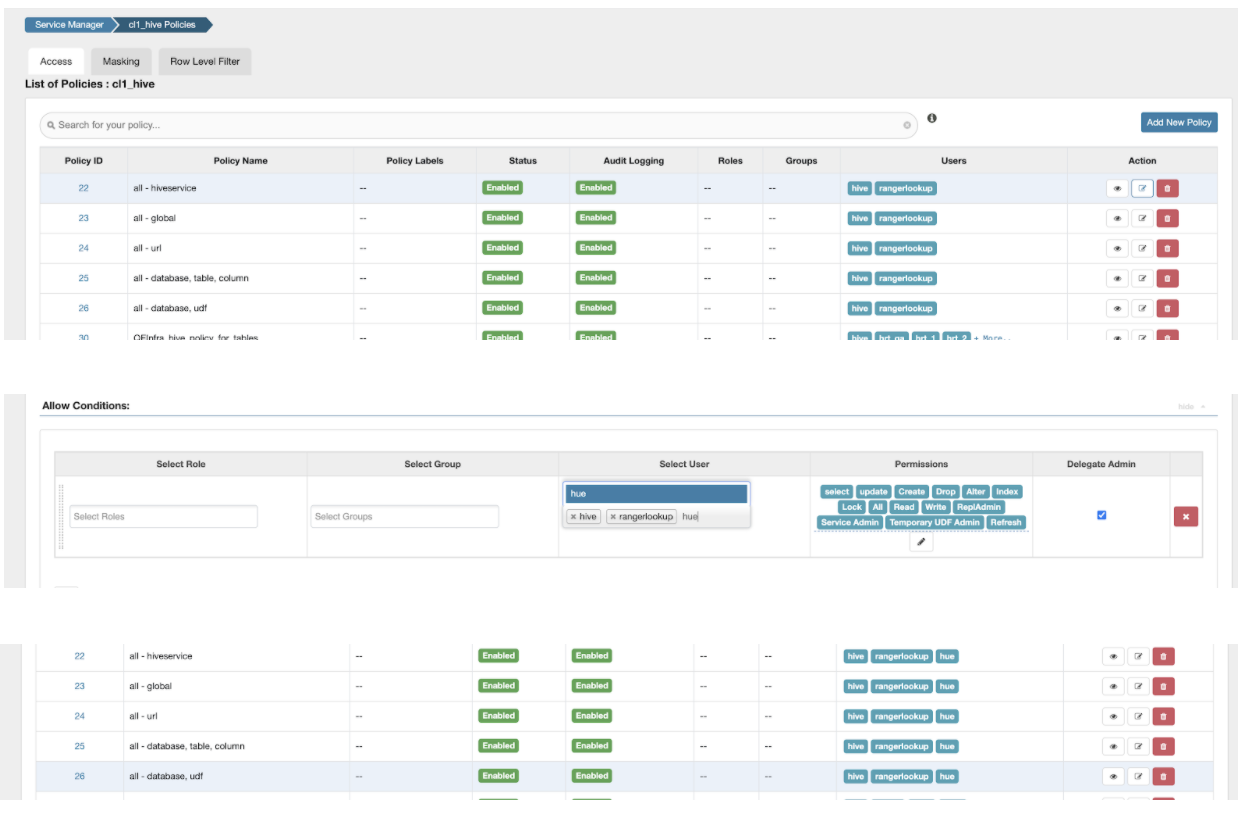Expand '+ More..' users on policy 30
The image size is (1238, 820).
coord(992,338)
